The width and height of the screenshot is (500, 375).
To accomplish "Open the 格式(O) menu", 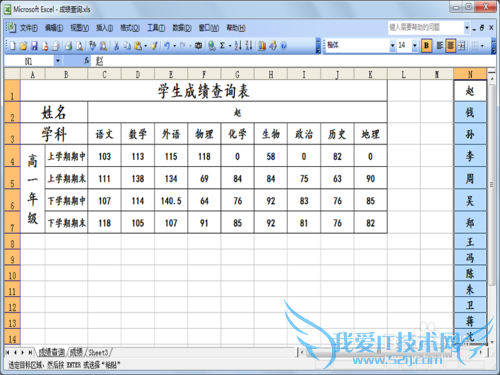I will (130, 28).
